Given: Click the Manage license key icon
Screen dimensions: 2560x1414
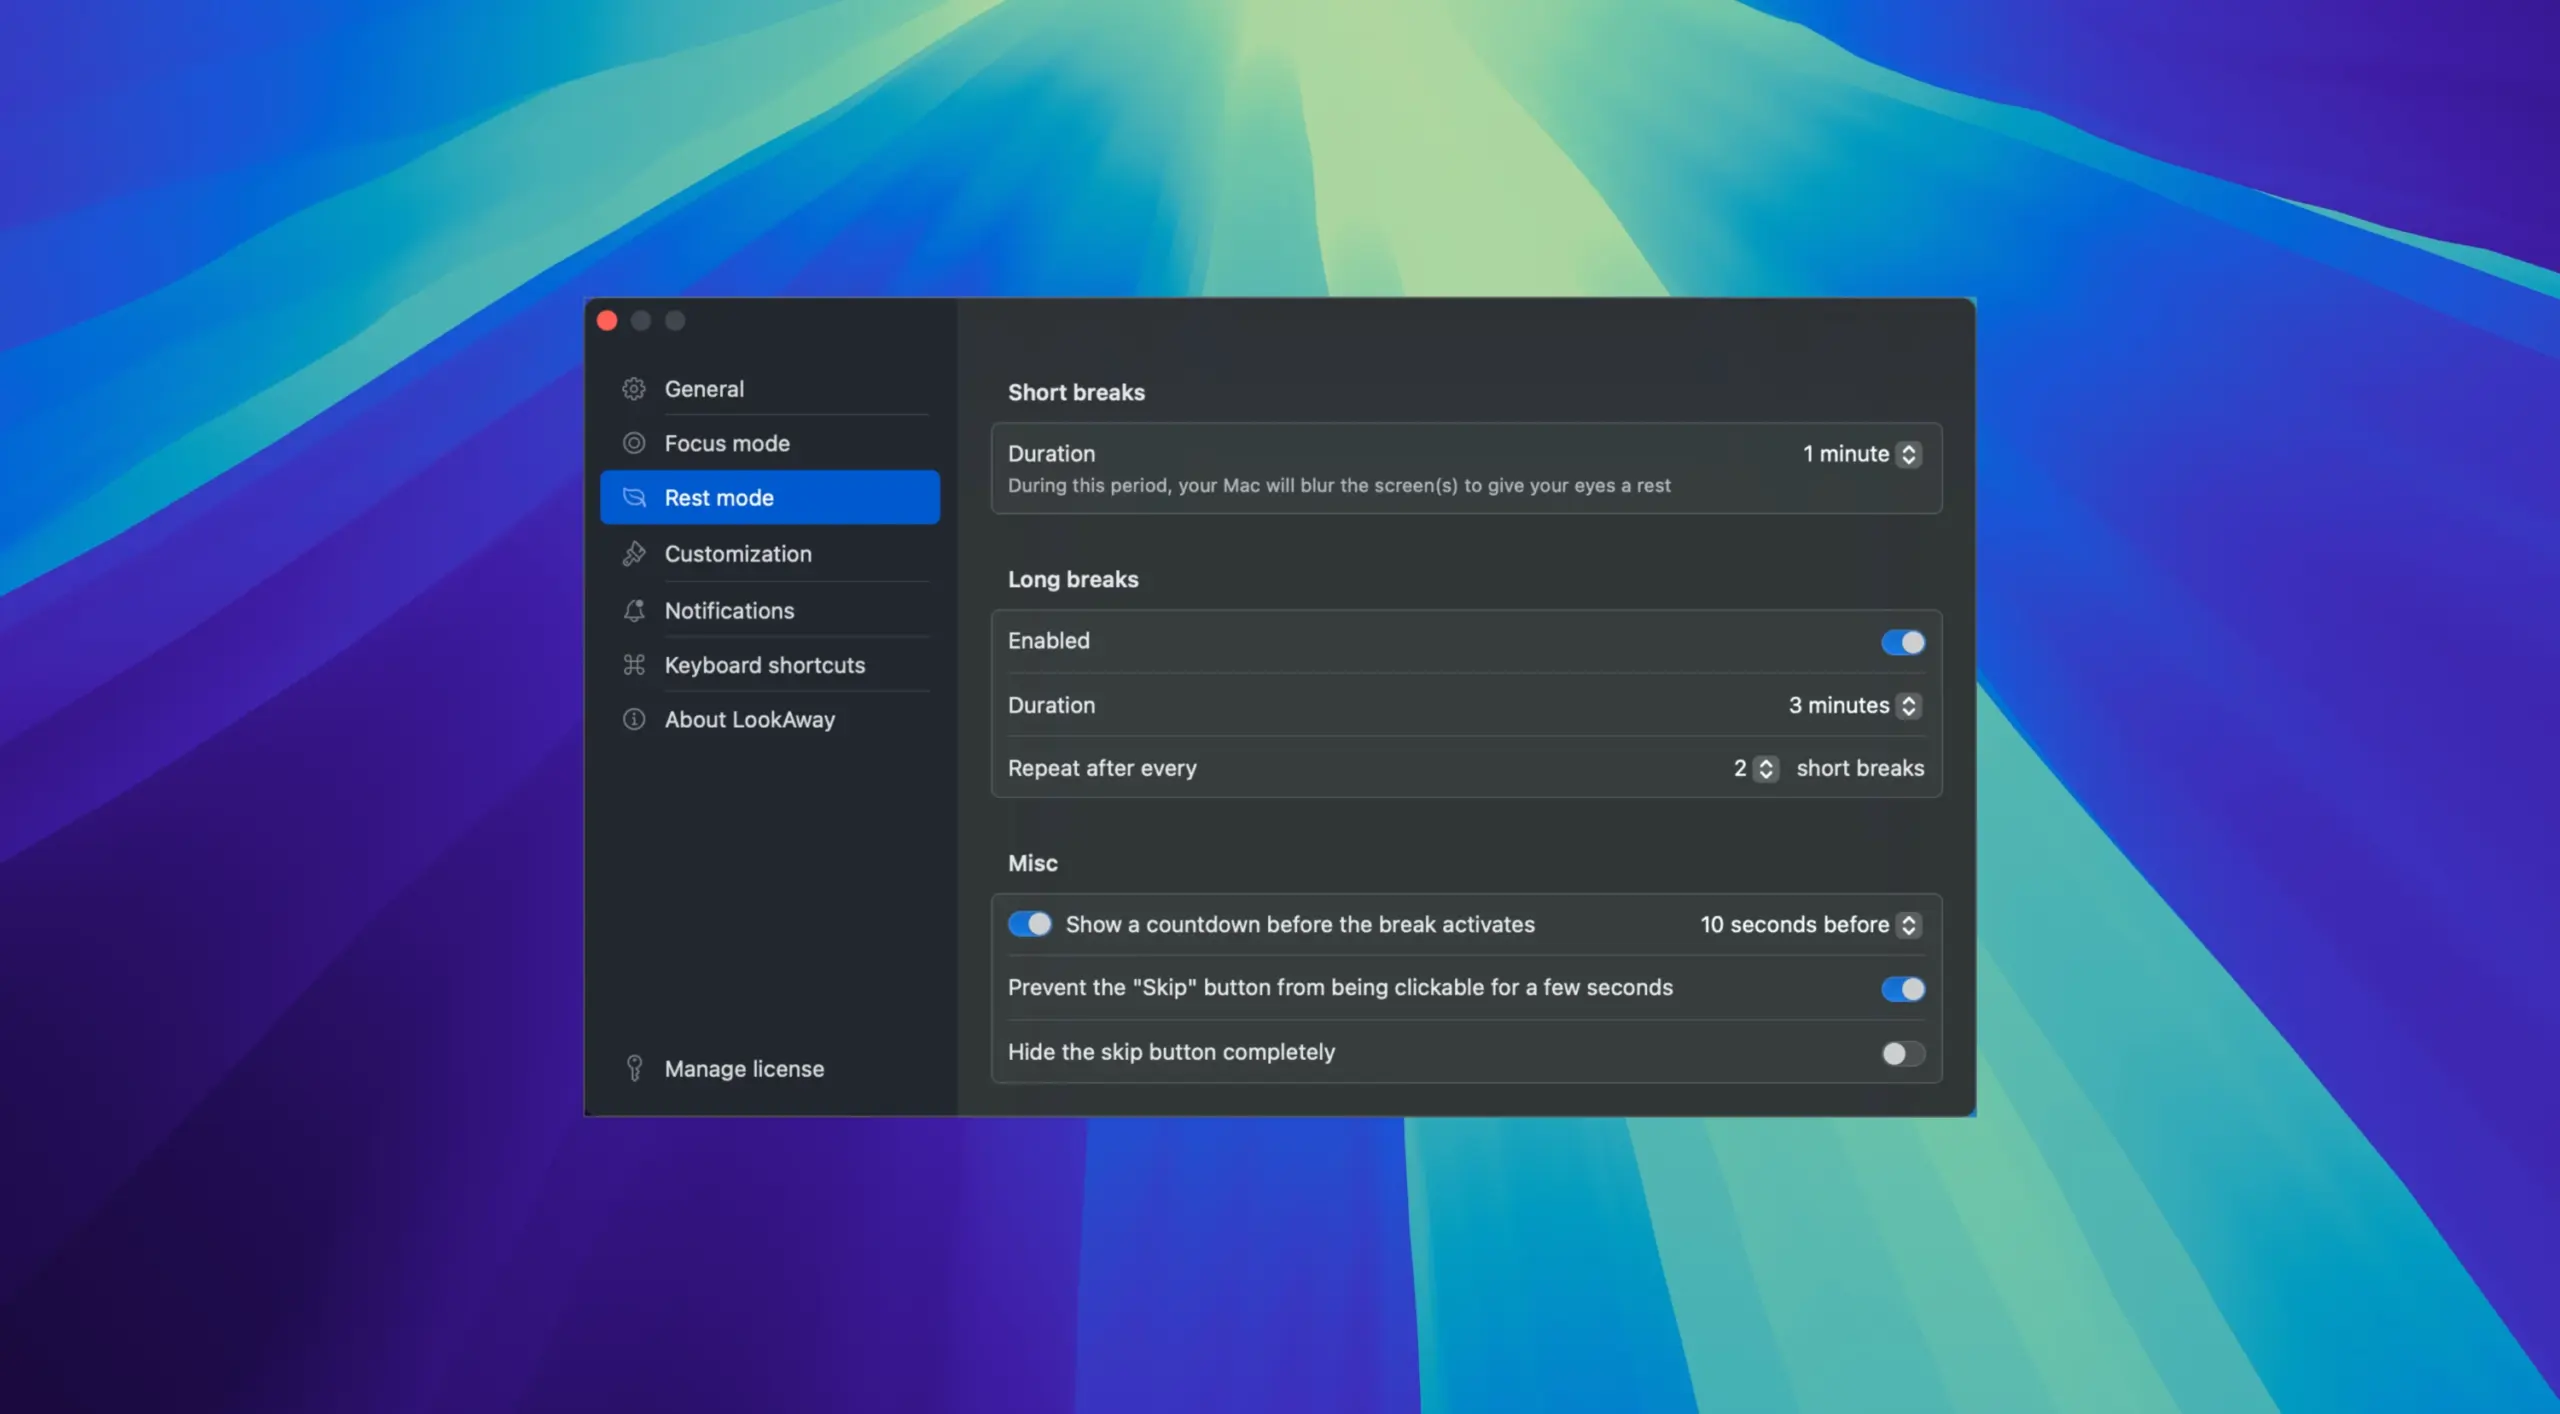Looking at the screenshot, I should tap(634, 1068).
